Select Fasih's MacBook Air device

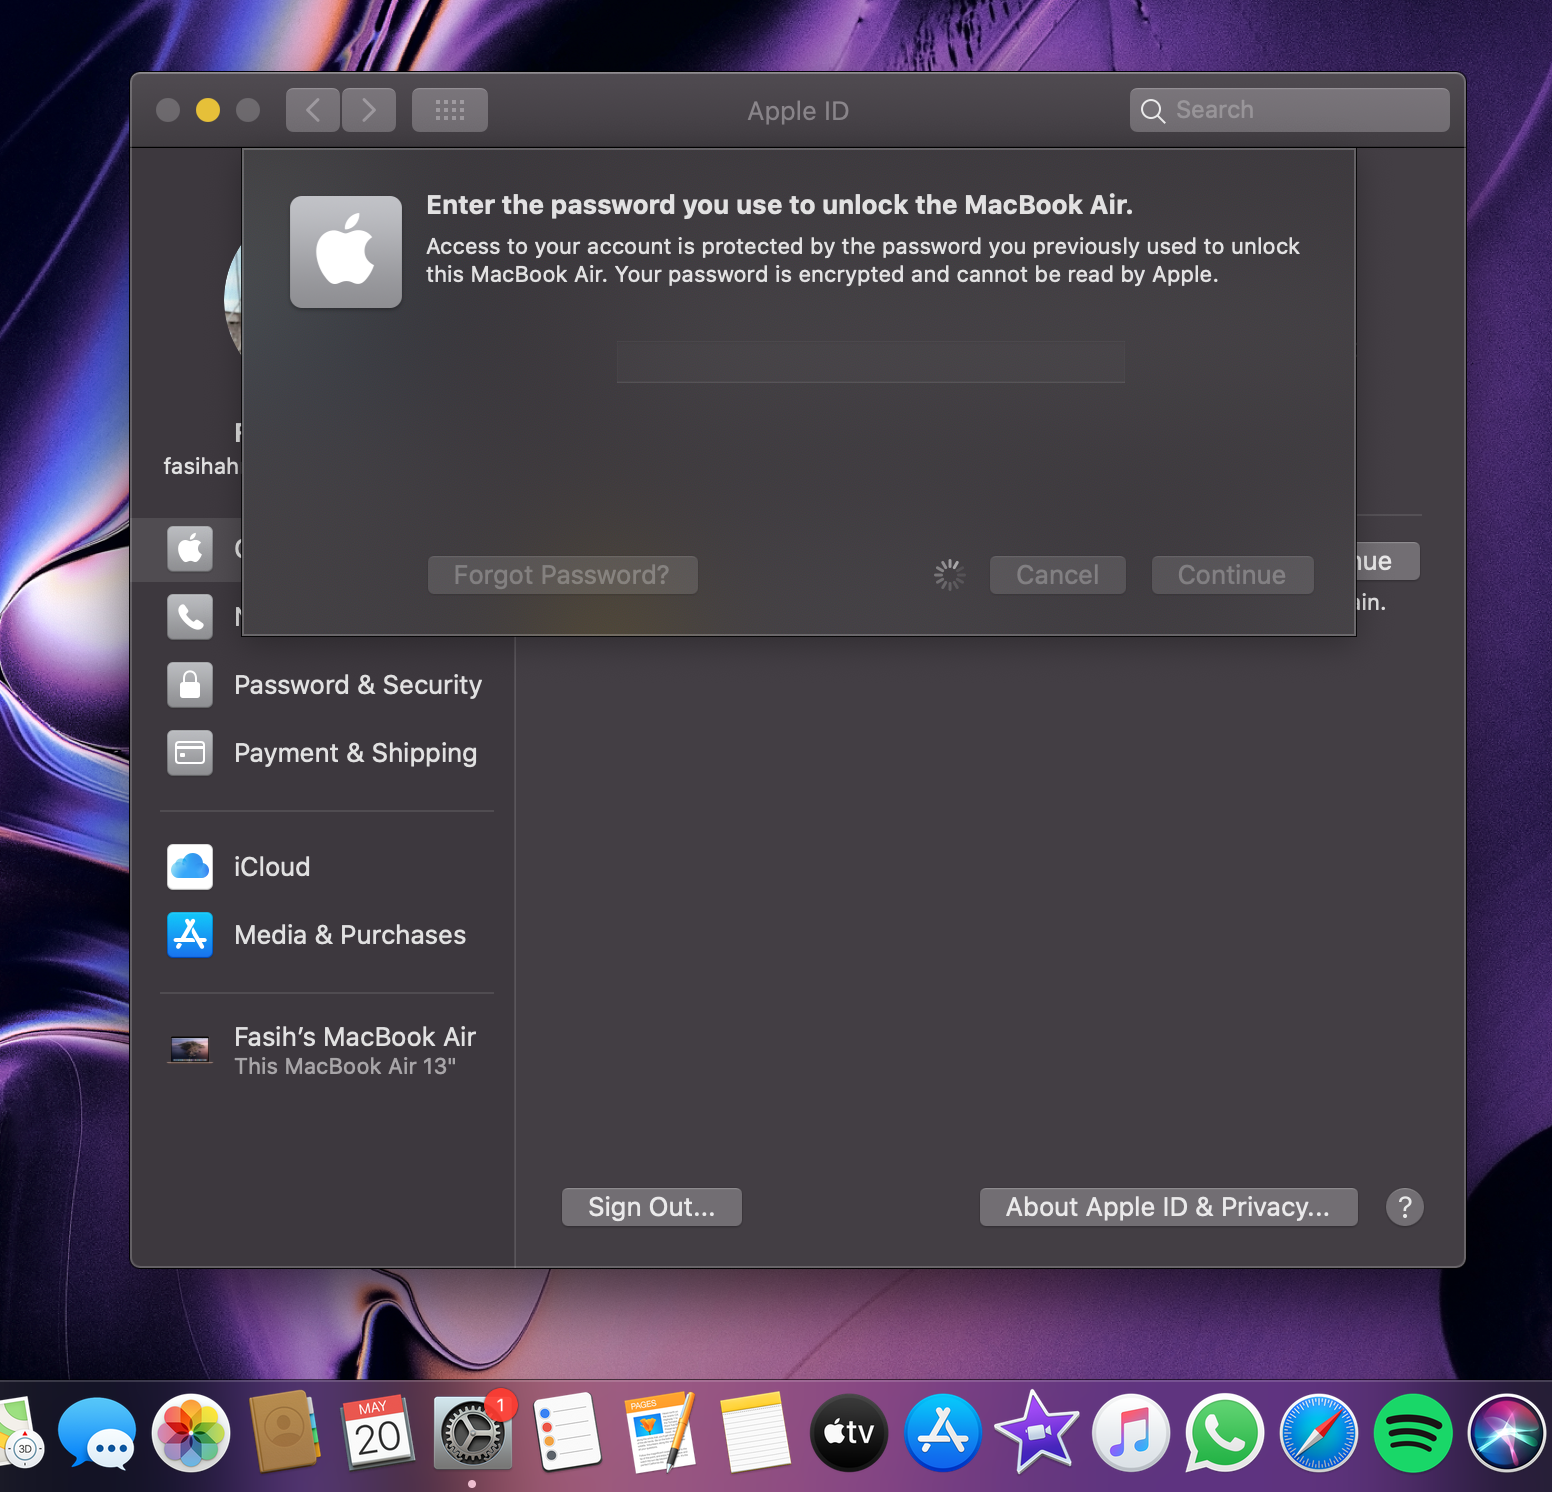(x=325, y=1050)
